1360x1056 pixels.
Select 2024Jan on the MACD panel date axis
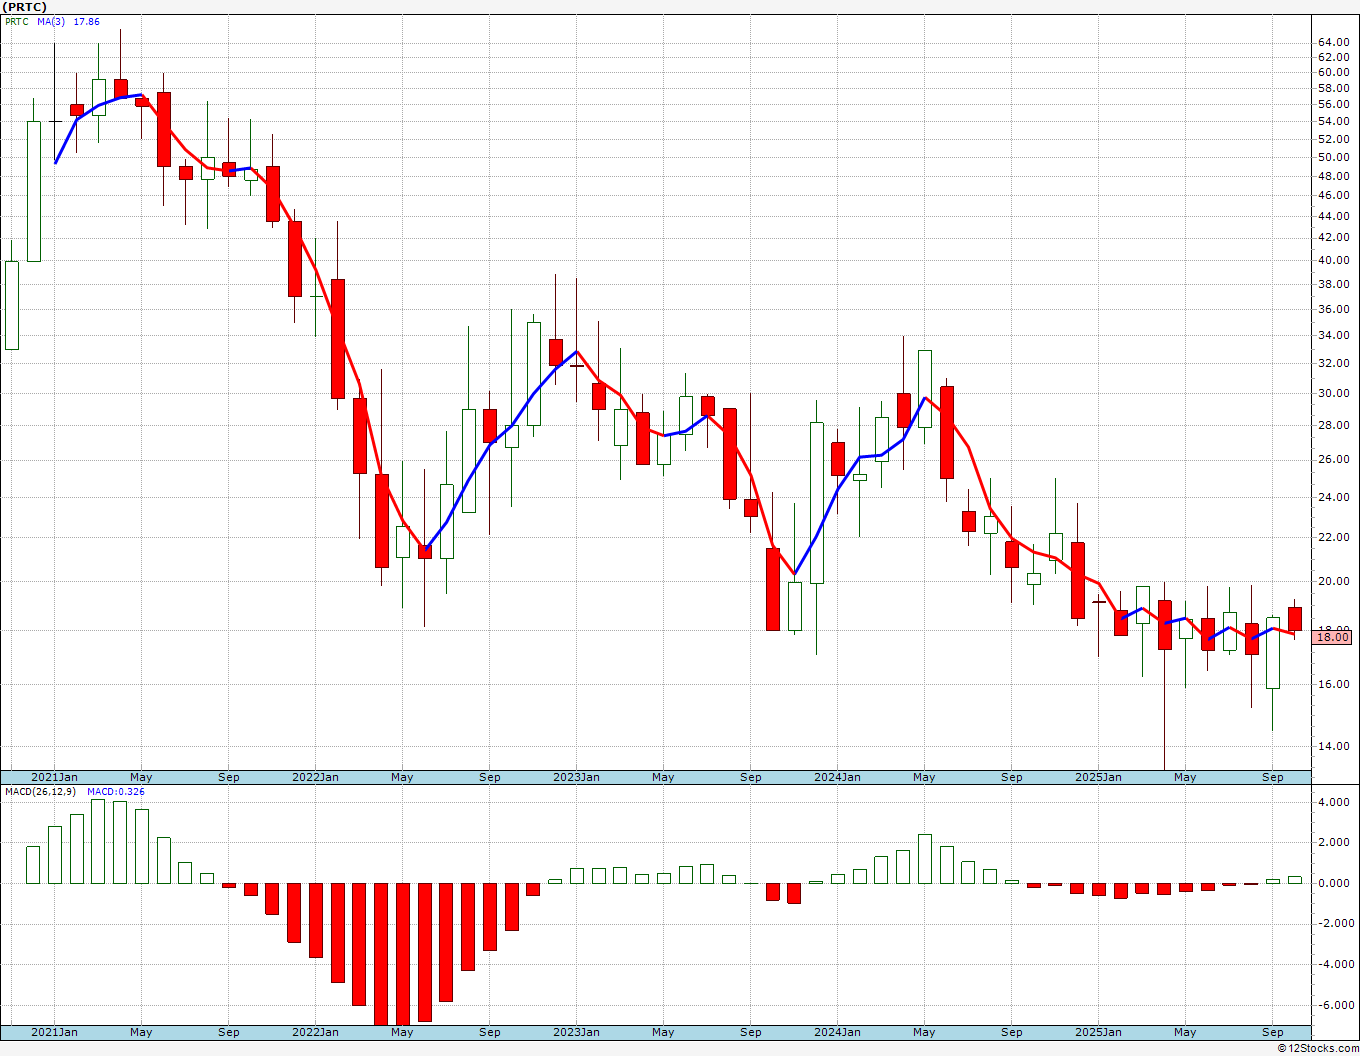[x=837, y=1032]
